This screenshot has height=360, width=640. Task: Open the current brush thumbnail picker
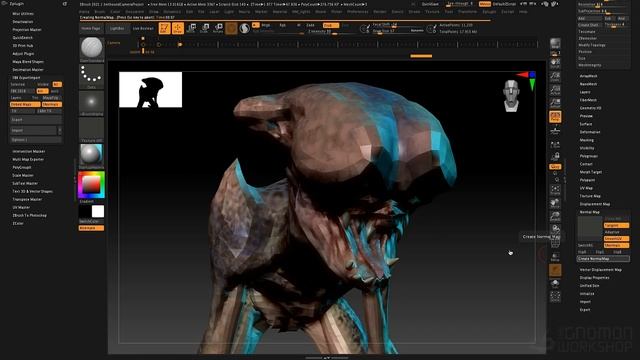(x=91, y=48)
